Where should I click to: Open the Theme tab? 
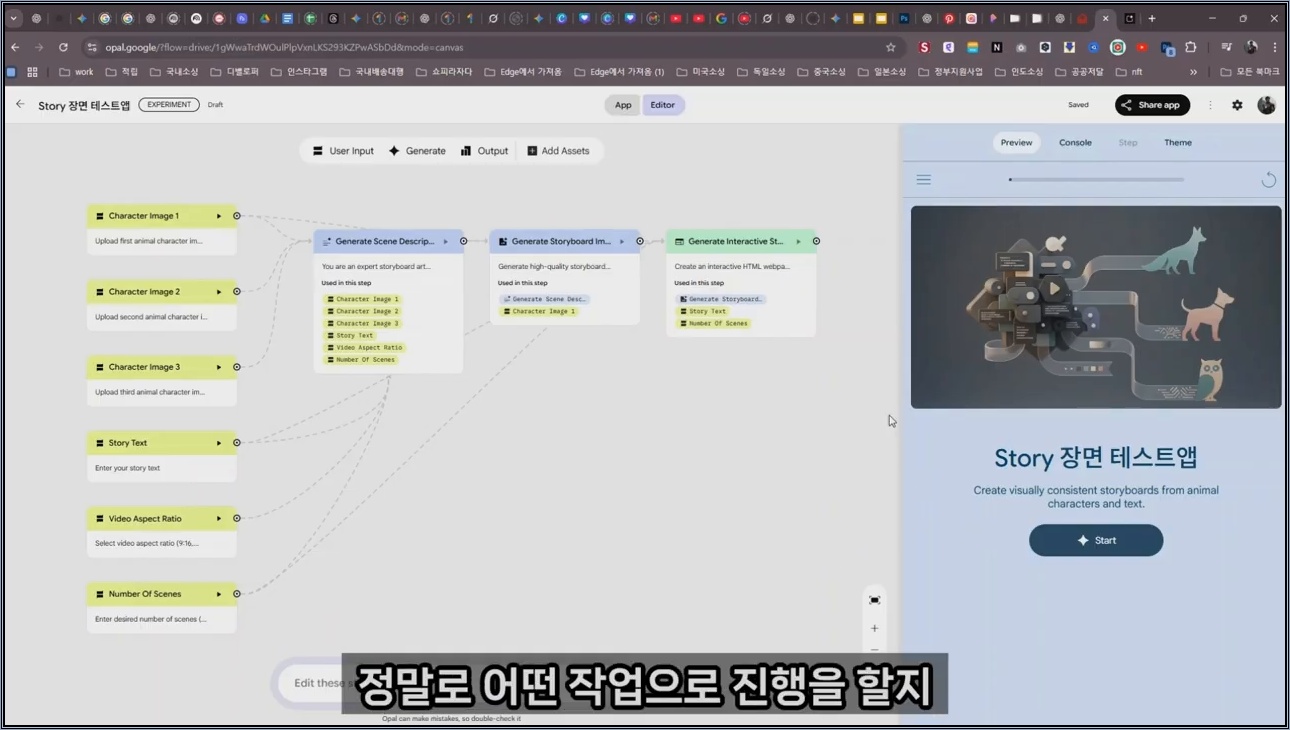(x=1178, y=143)
